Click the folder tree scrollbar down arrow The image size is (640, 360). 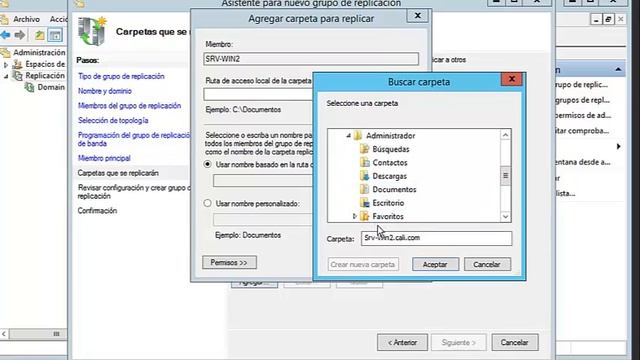tap(505, 217)
